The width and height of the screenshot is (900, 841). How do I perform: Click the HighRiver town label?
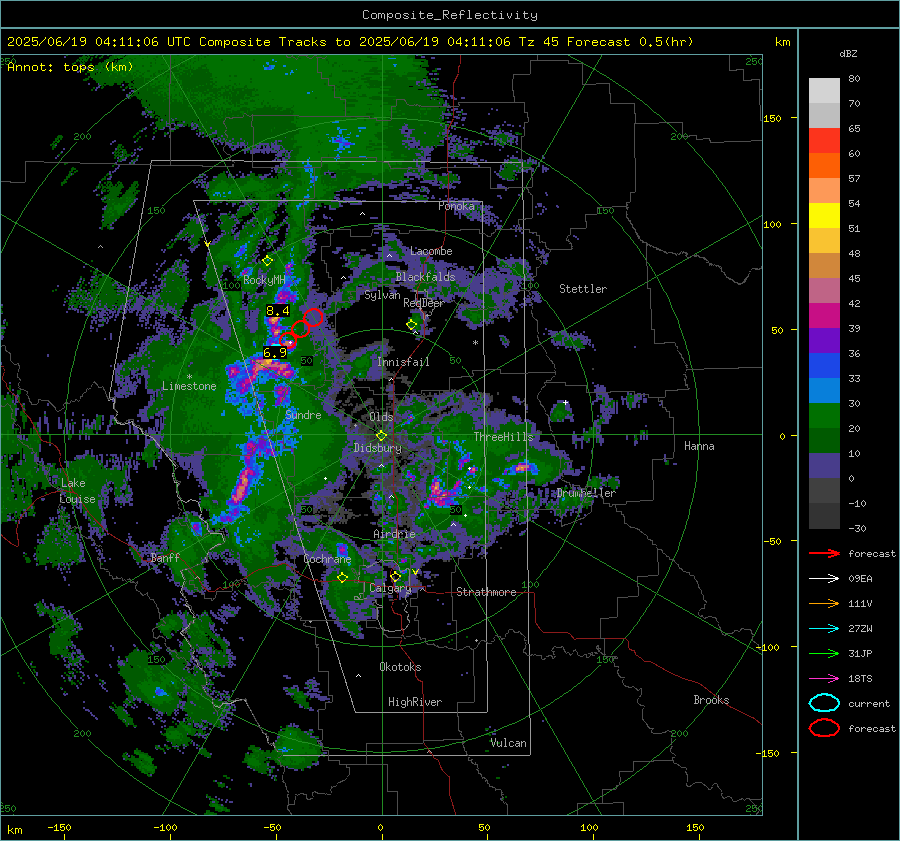(x=415, y=702)
